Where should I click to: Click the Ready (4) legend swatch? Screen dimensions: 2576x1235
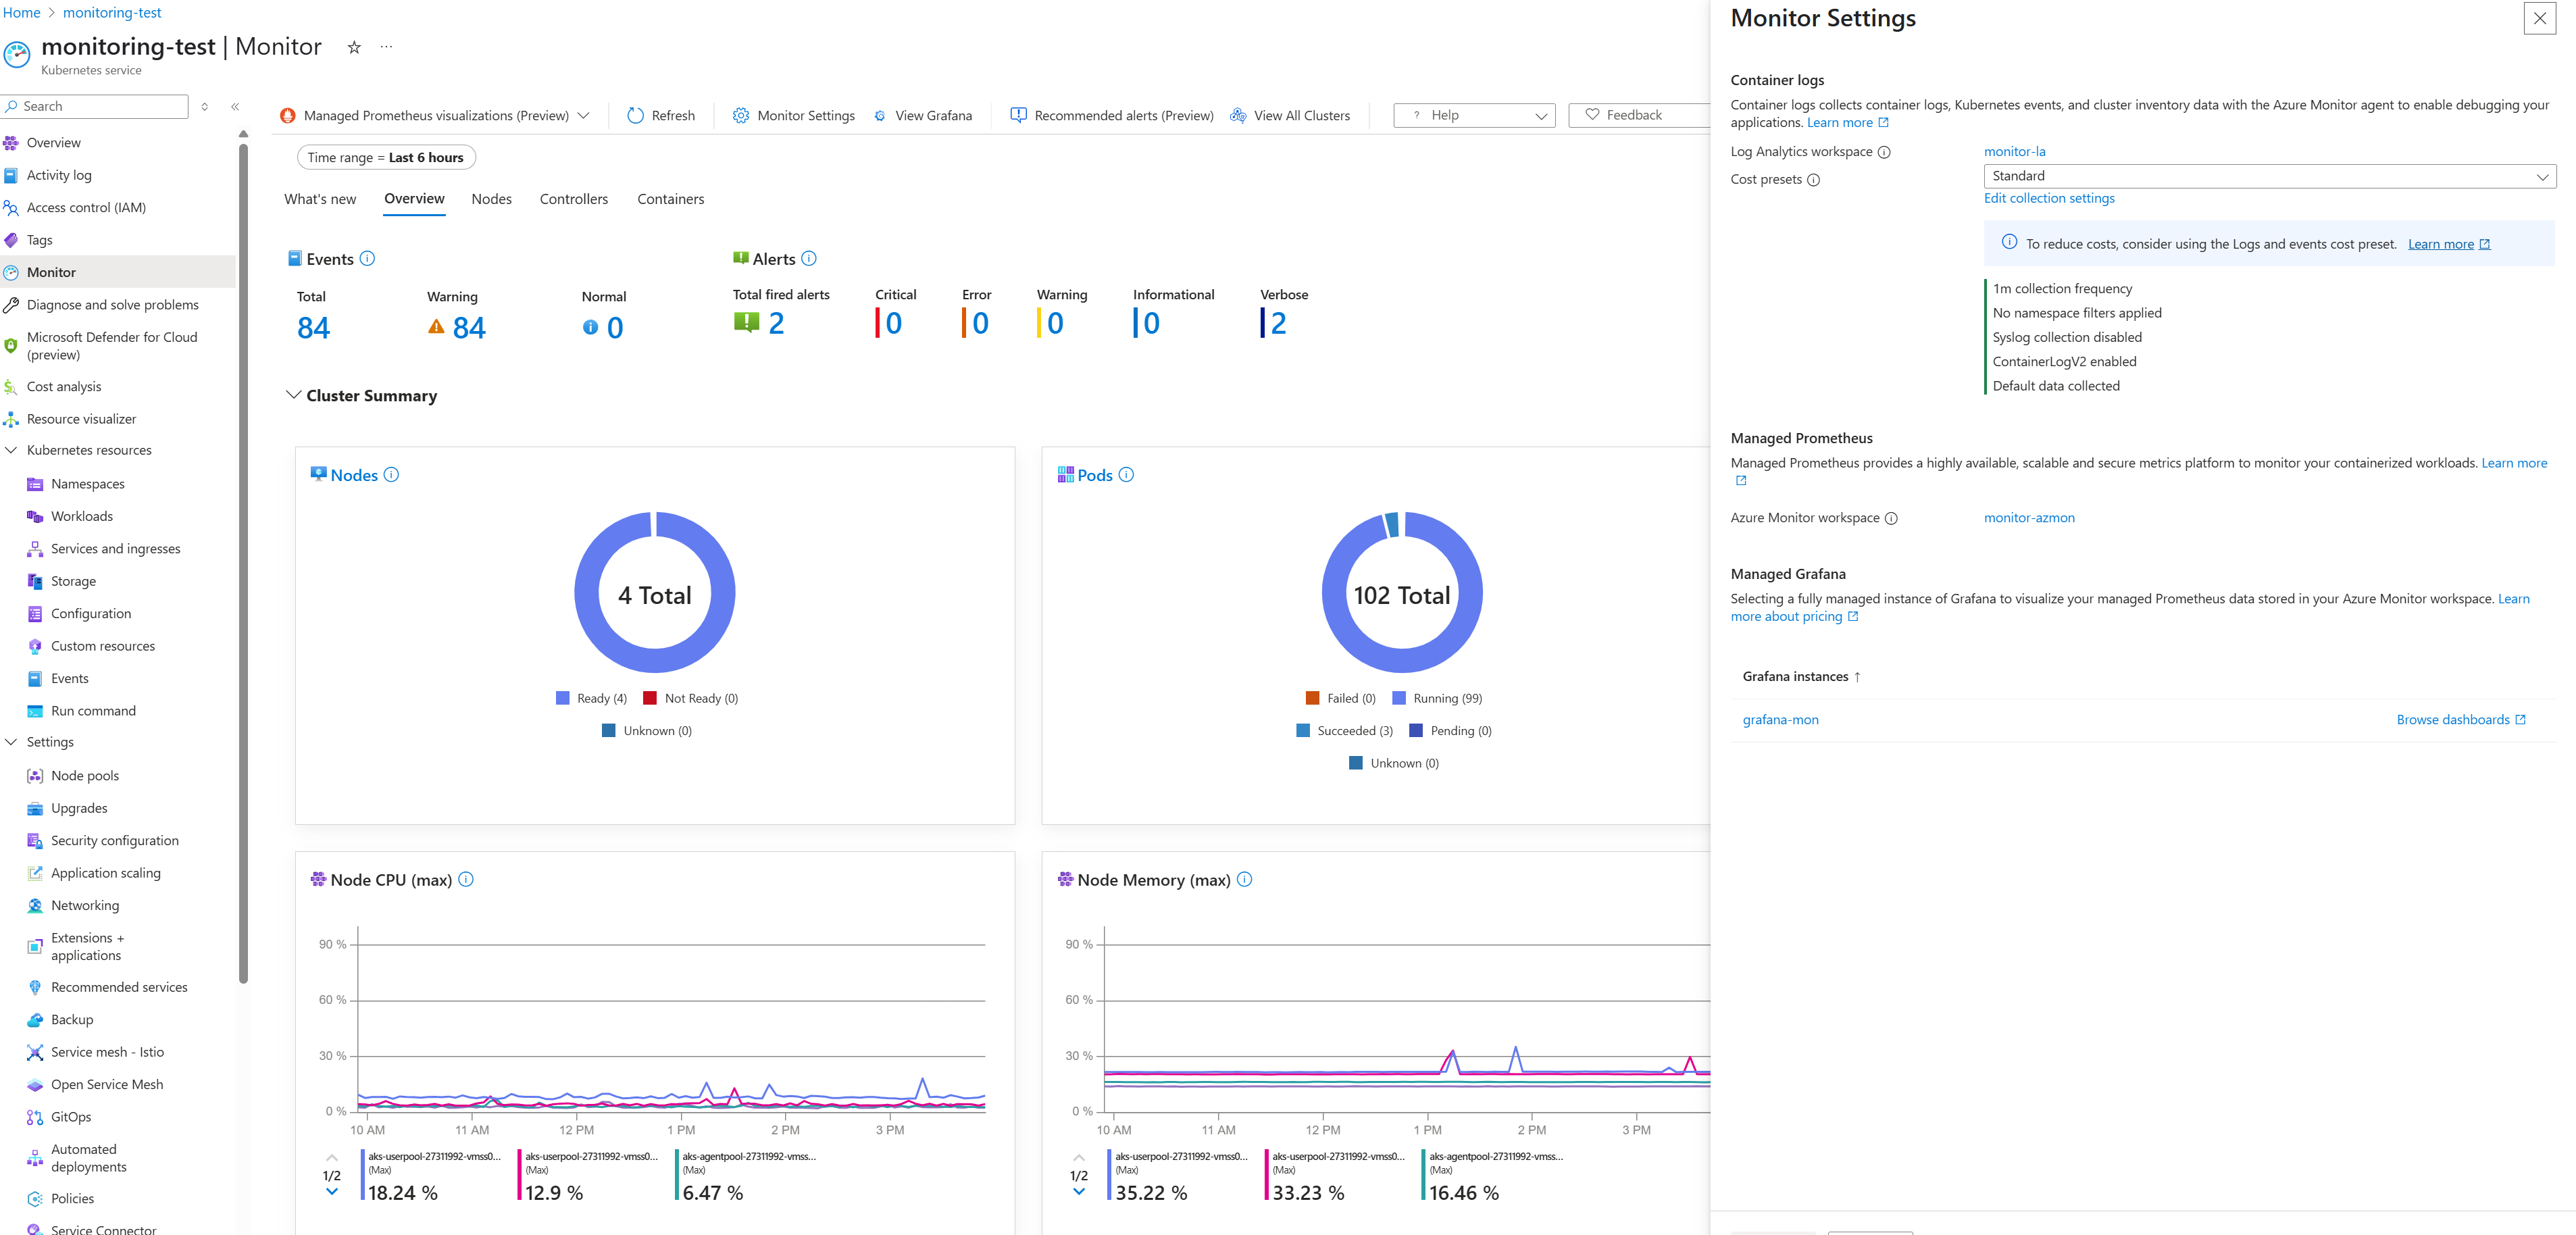[x=563, y=698]
